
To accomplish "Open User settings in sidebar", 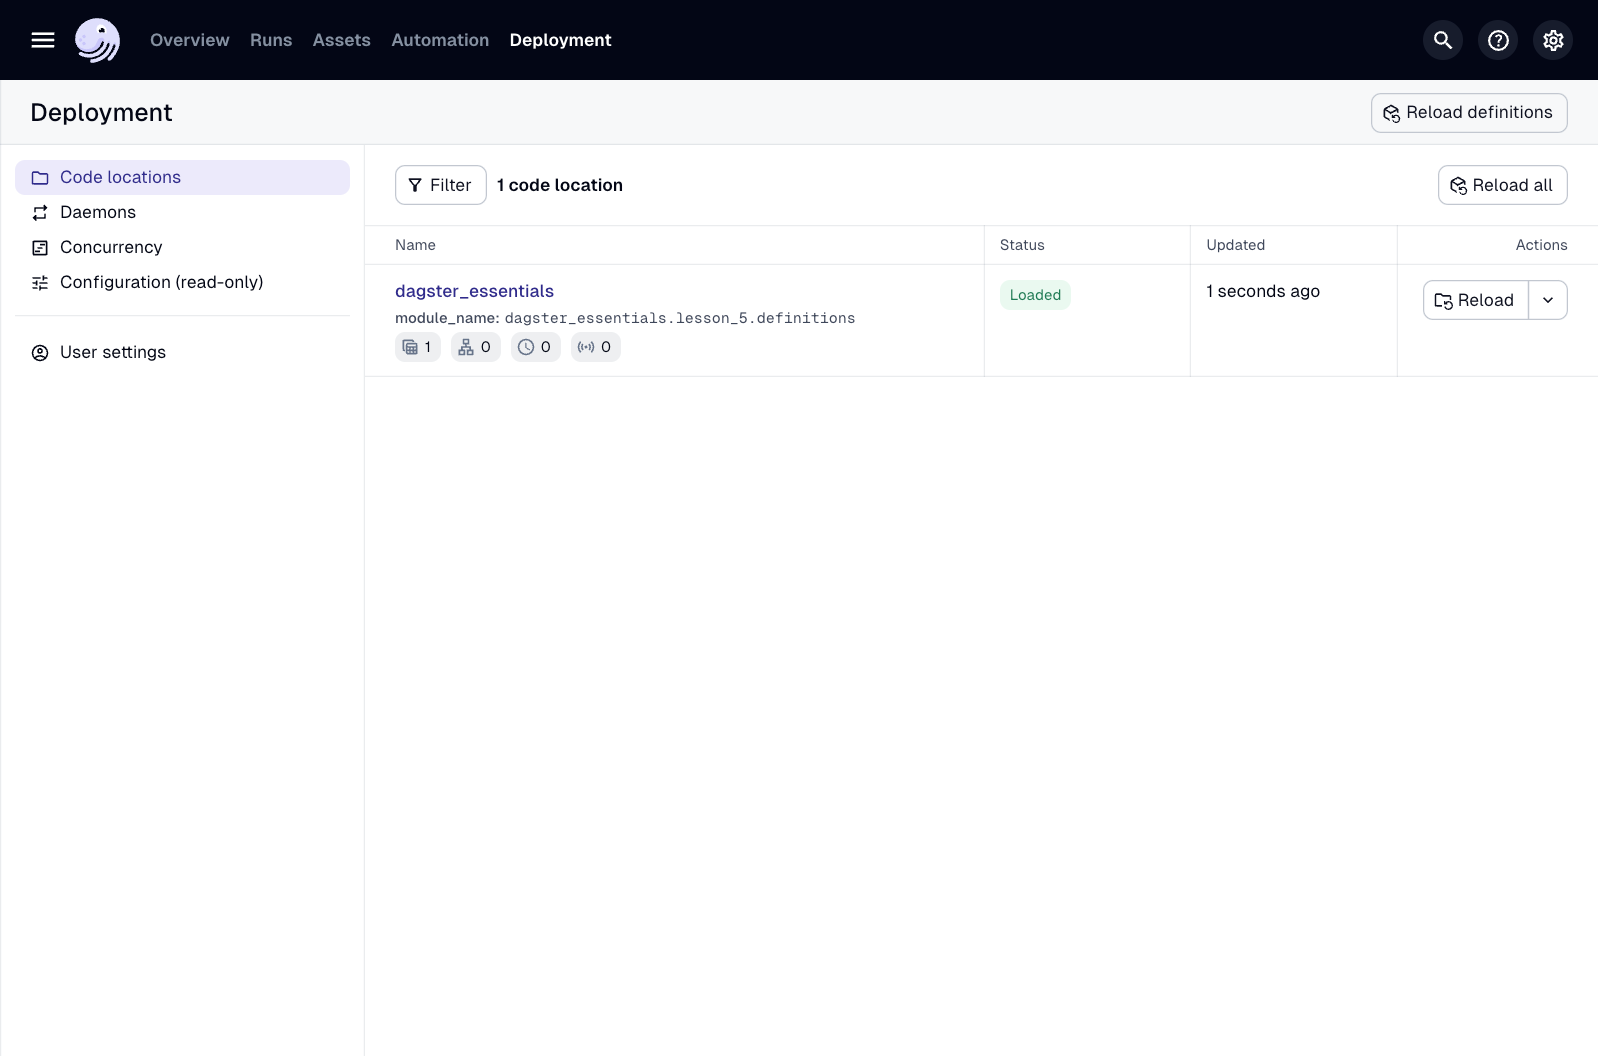I will tap(113, 352).
